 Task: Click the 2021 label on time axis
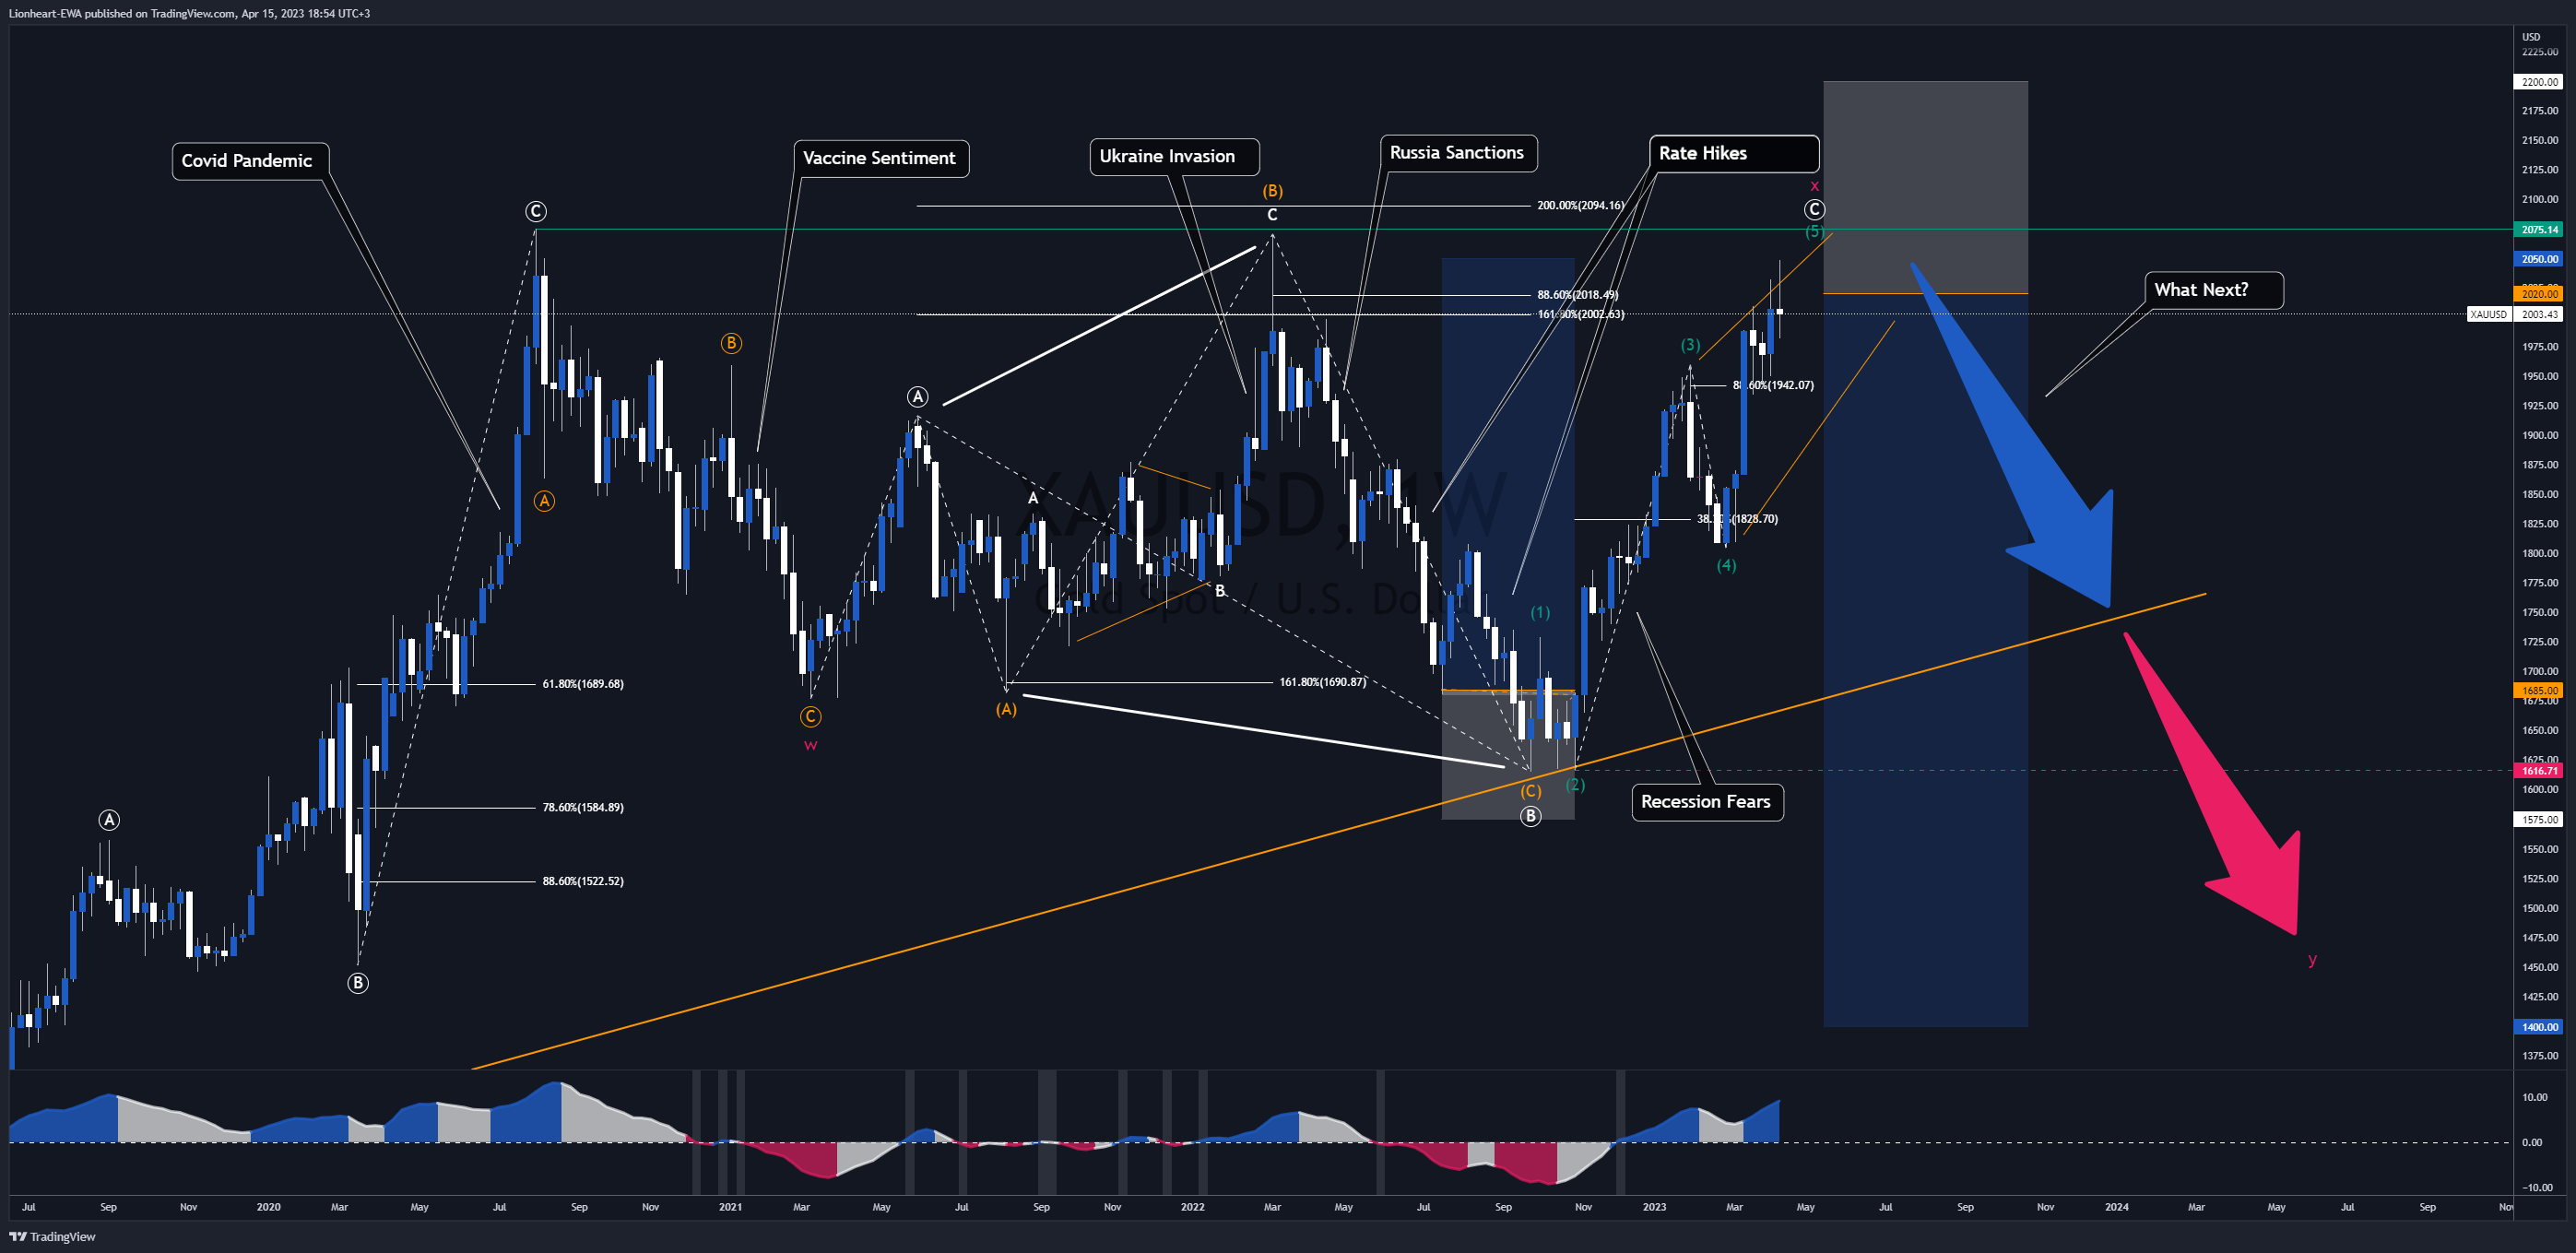coord(731,1207)
